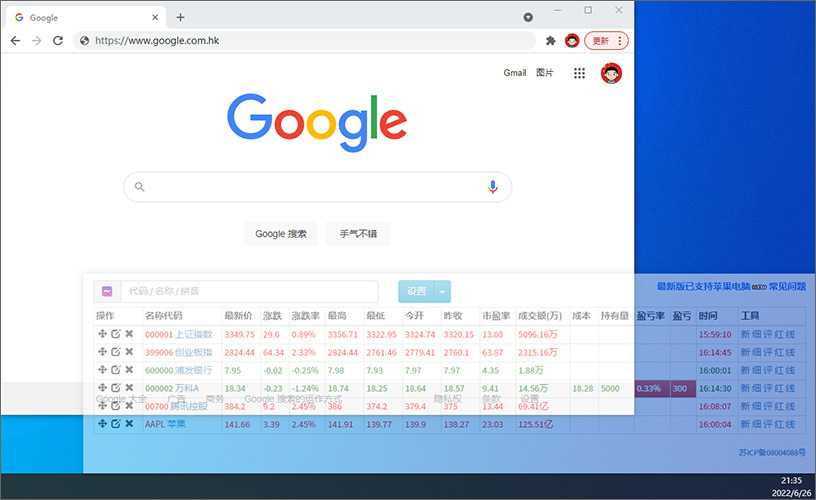Click the 成交额(万) column header
The image size is (816, 500).
[540, 316]
